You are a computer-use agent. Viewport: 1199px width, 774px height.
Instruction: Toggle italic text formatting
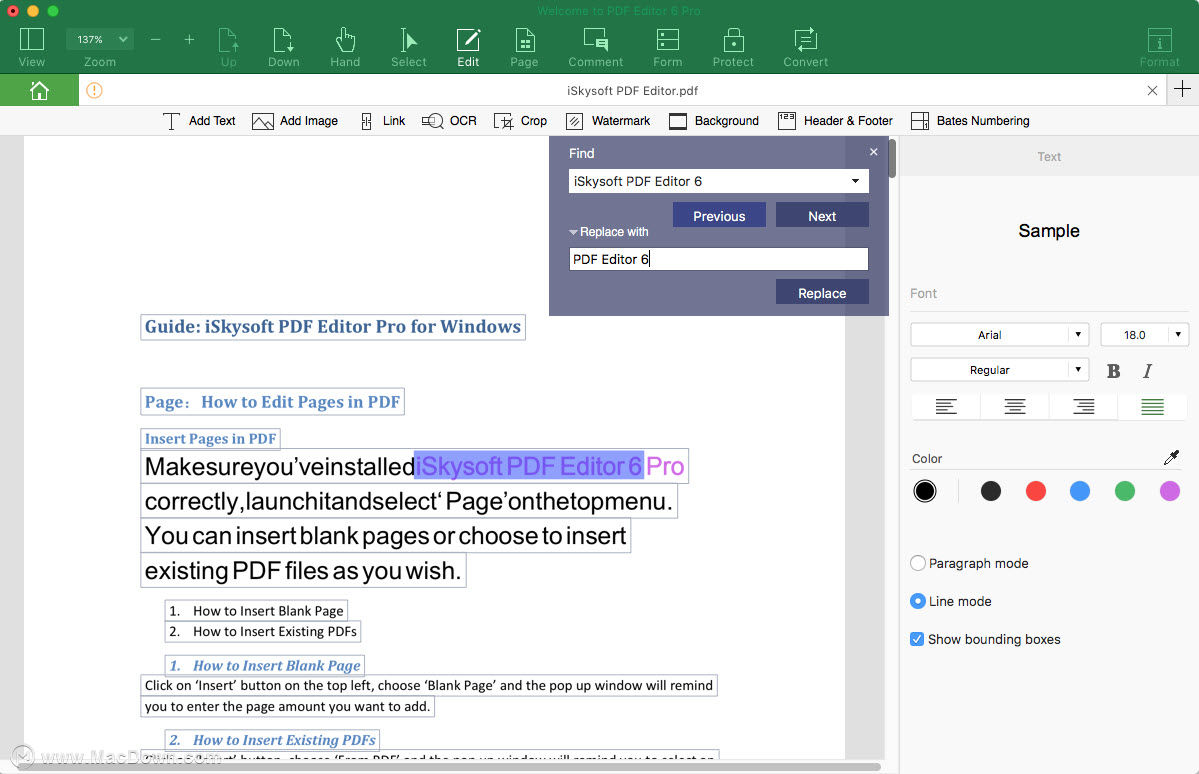1147,371
